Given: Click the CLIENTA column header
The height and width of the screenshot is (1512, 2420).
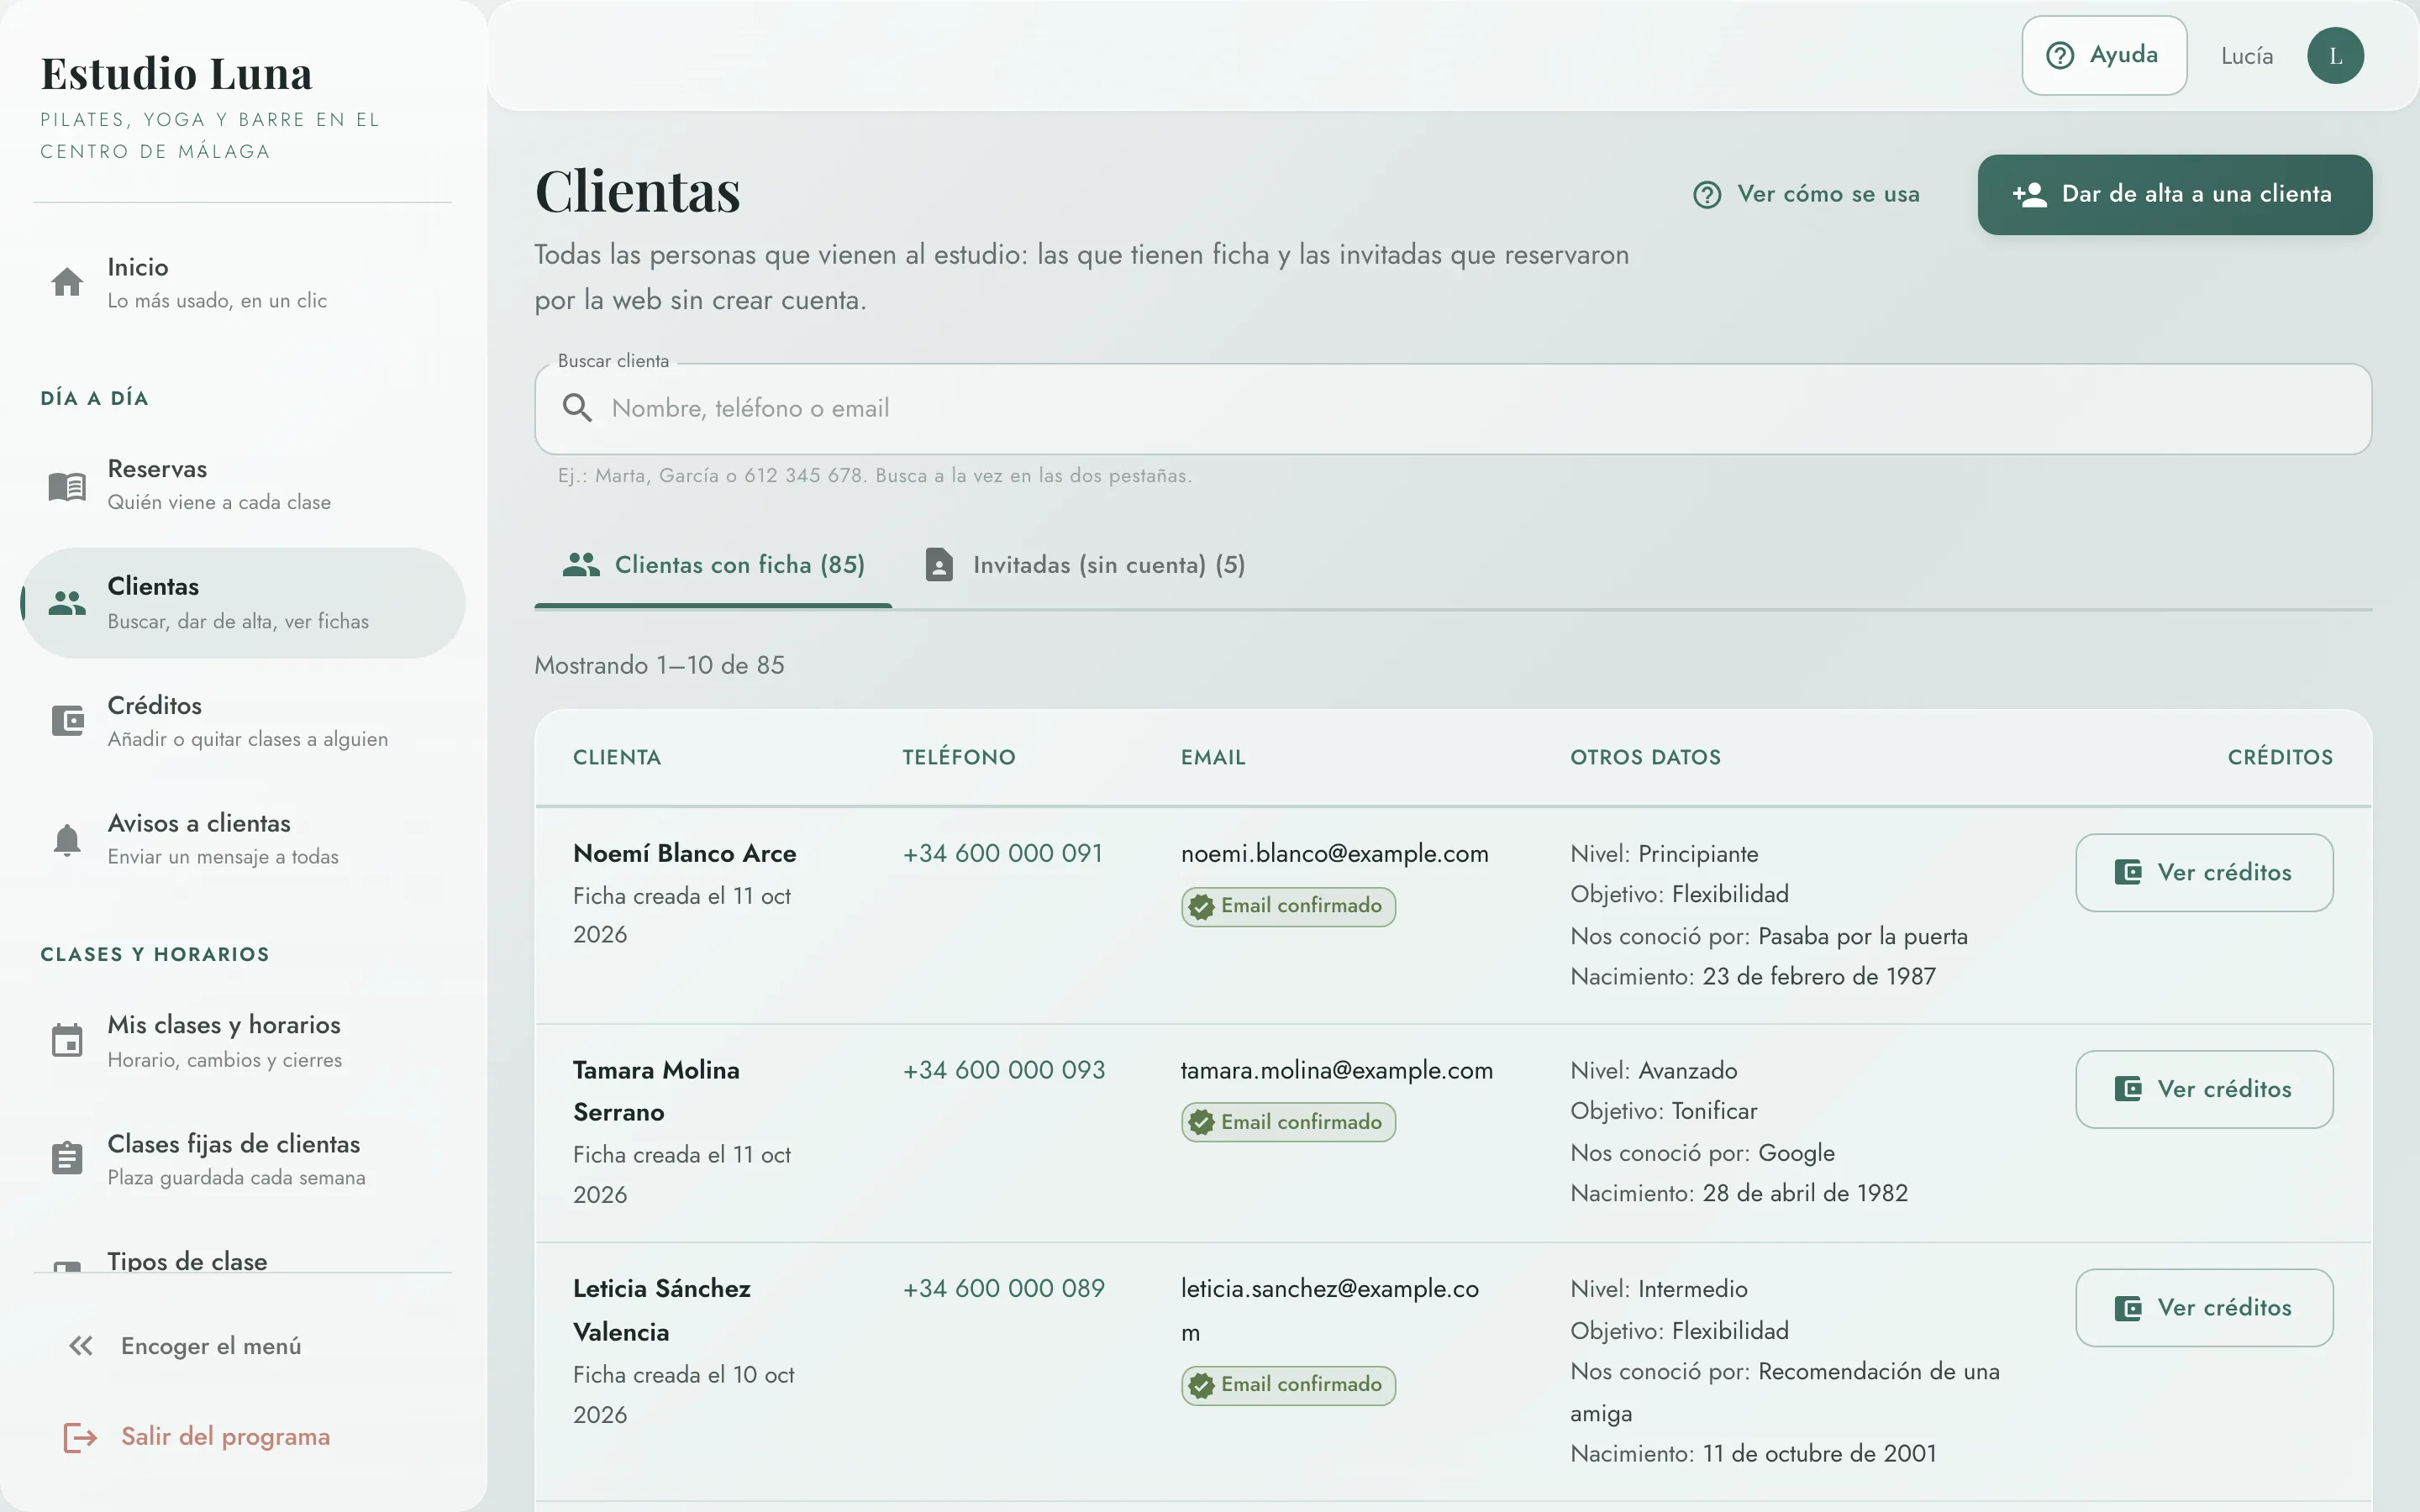Looking at the screenshot, I should (x=617, y=757).
